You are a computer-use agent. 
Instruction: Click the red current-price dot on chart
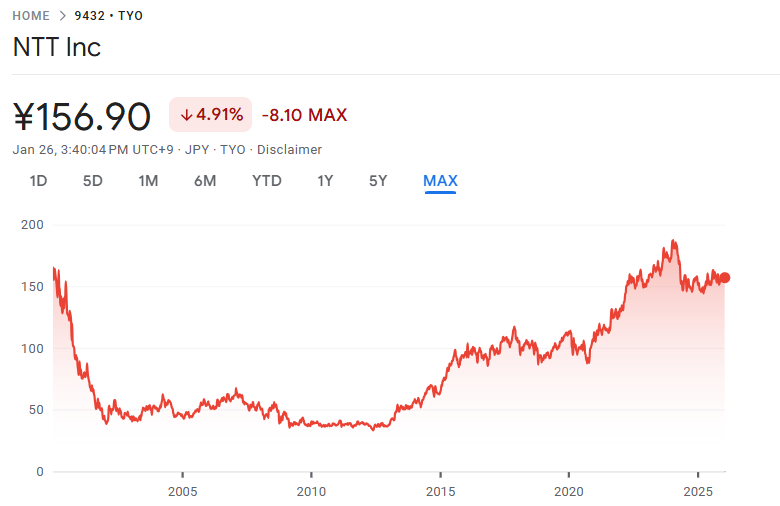click(725, 278)
